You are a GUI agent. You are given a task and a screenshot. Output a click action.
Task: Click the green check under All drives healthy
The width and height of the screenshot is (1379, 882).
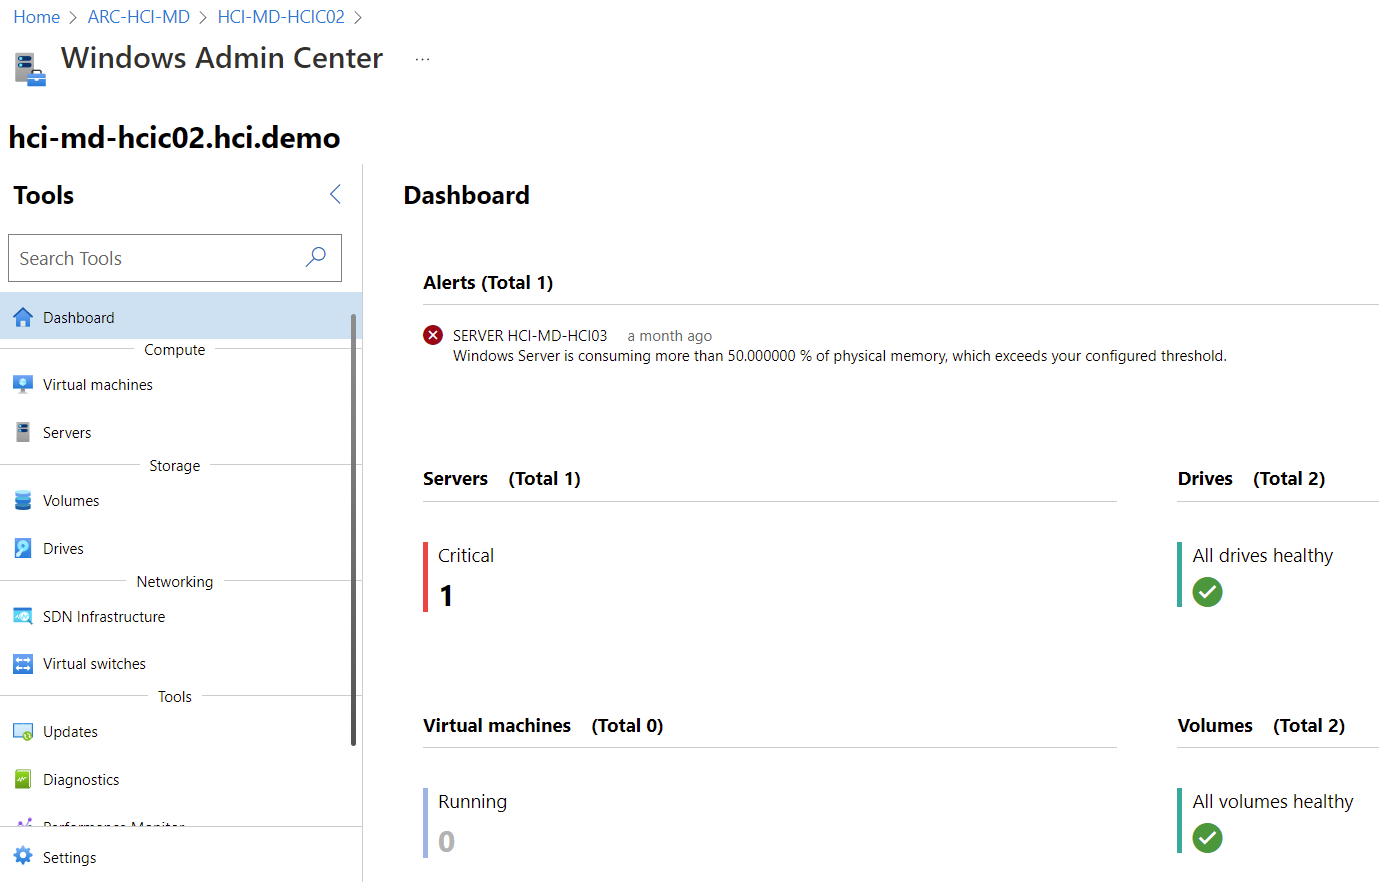1208,592
